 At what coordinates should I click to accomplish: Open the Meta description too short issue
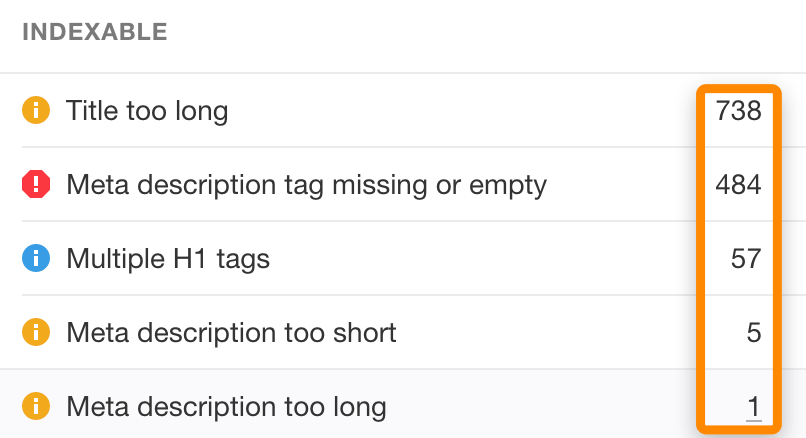tap(231, 333)
